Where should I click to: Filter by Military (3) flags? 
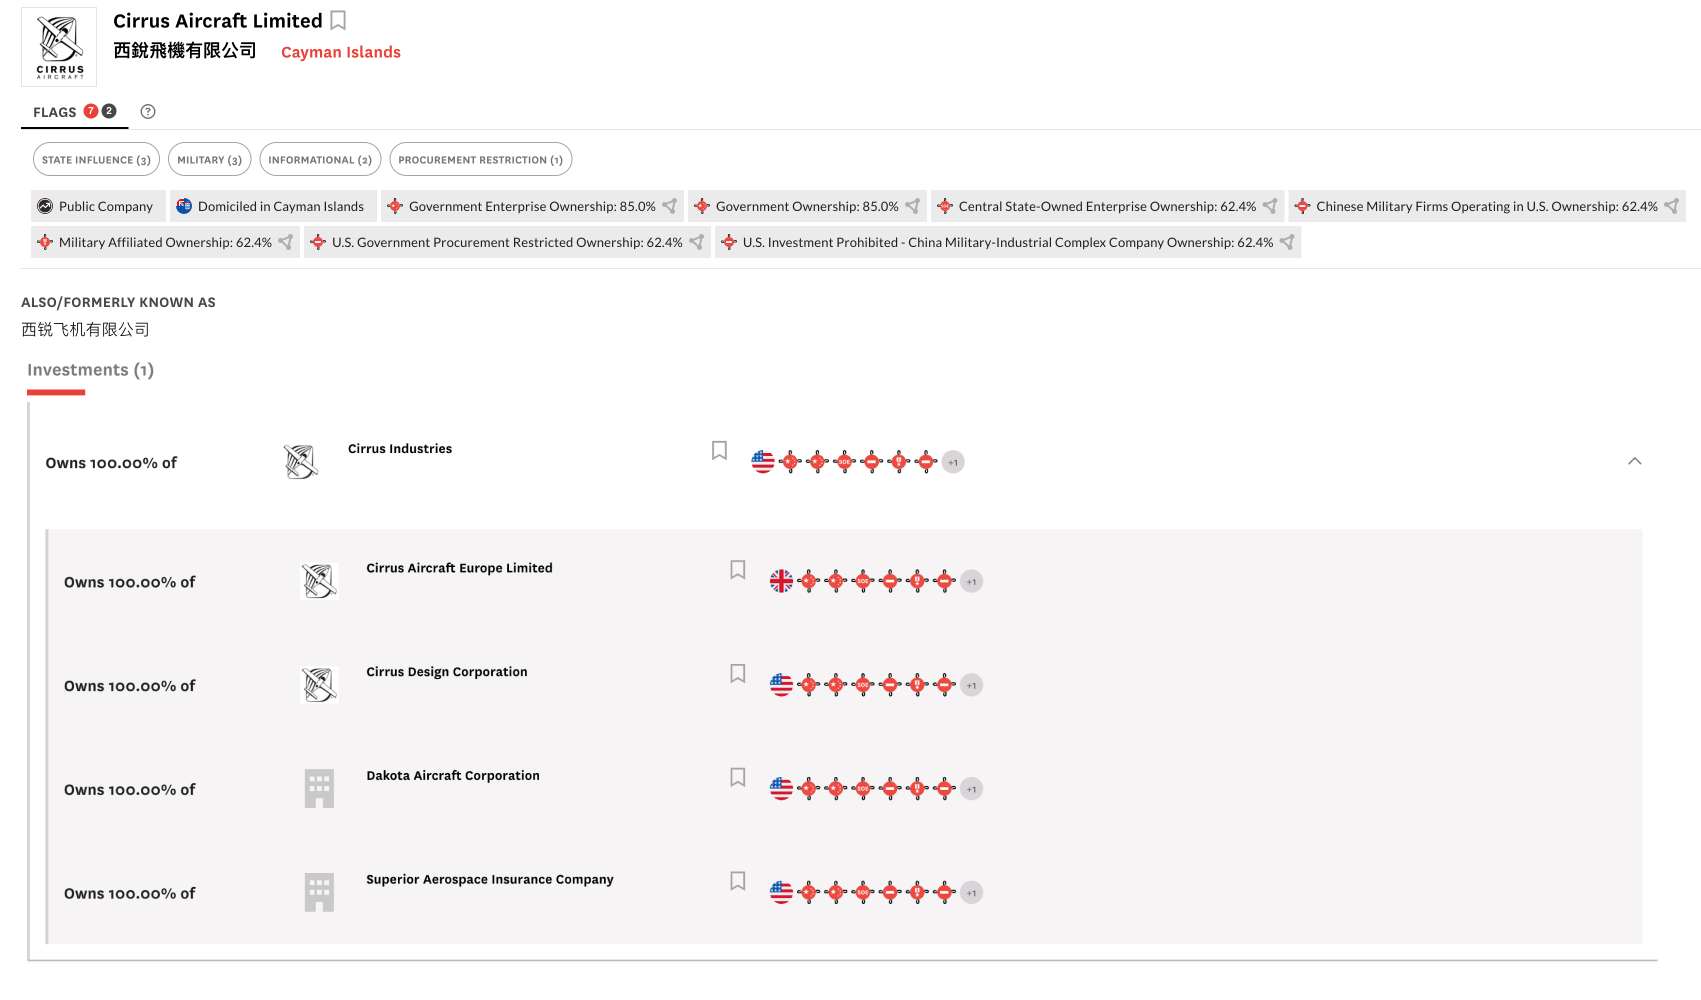click(209, 160)
